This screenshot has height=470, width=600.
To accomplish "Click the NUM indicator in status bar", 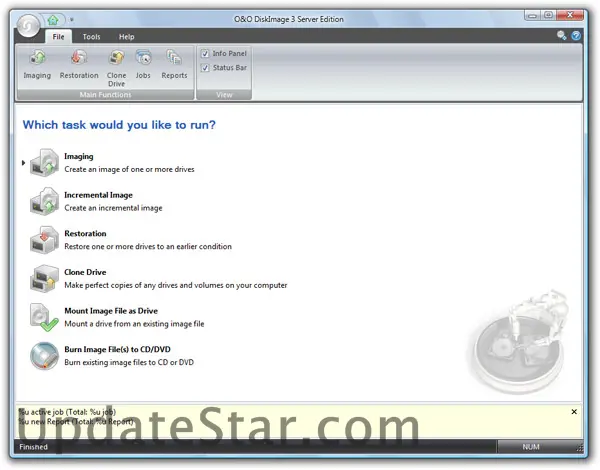I will [x=531, y=447].
